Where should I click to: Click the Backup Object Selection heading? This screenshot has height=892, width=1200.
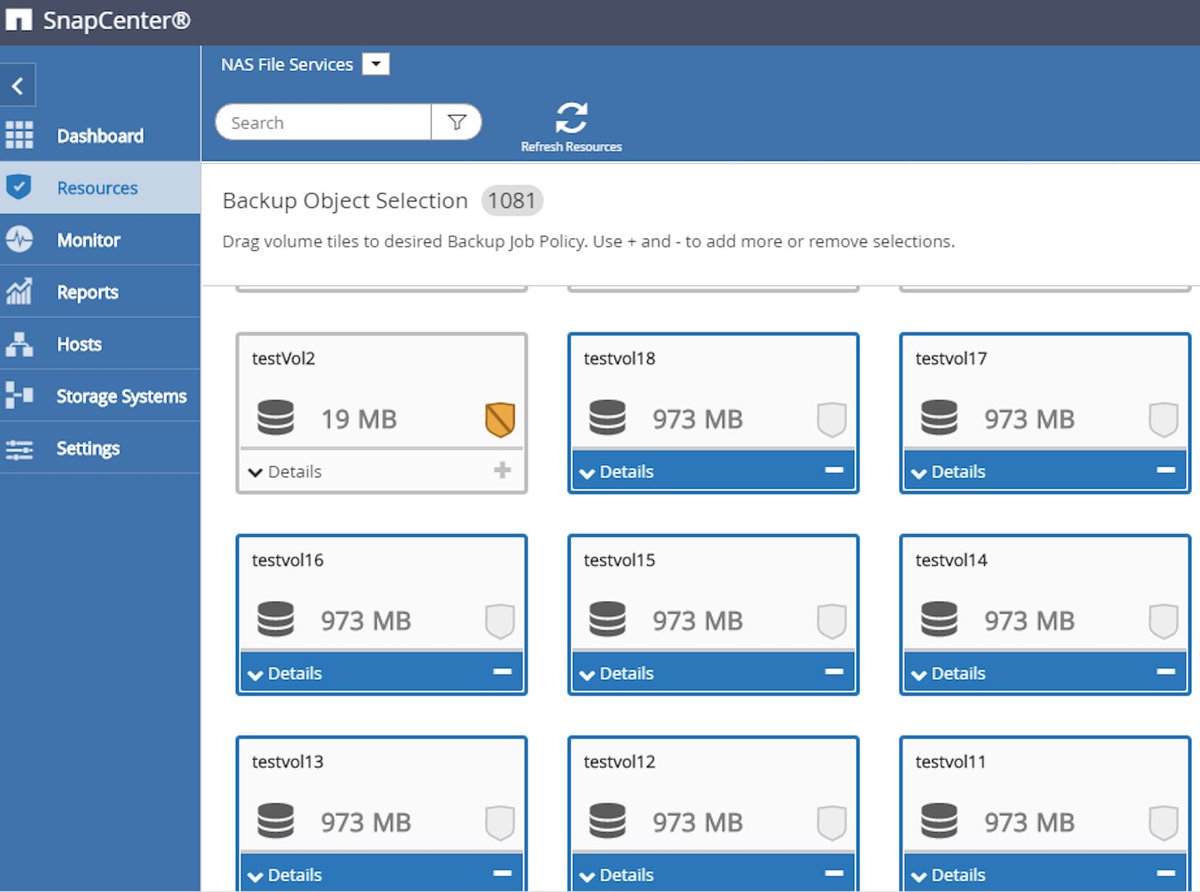tap(345, 201)
